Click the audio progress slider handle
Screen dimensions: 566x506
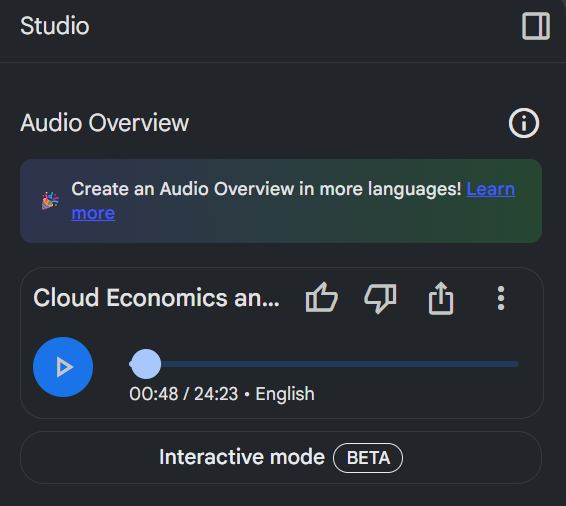coord(145,364)
